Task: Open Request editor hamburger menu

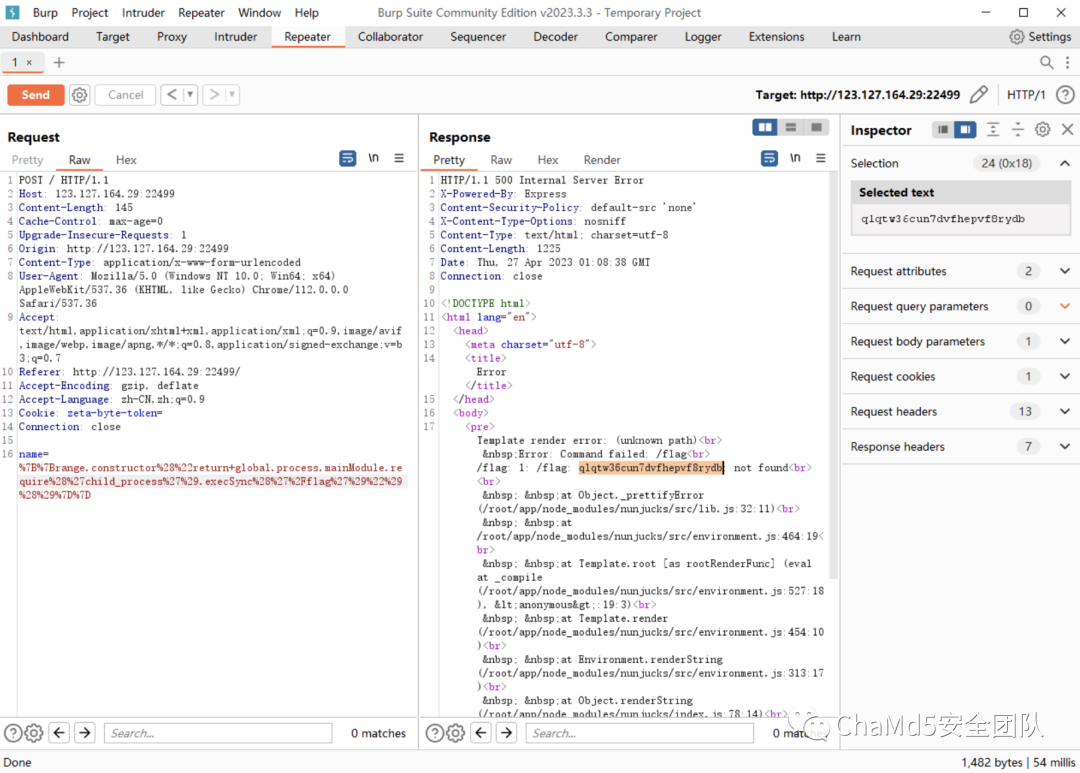Action: click(399, 158)
